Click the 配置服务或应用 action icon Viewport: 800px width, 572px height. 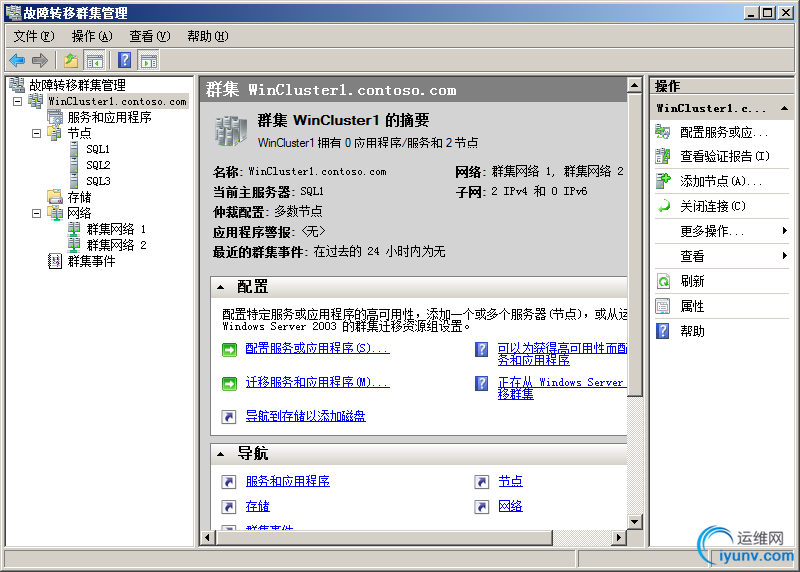point(663,132)
